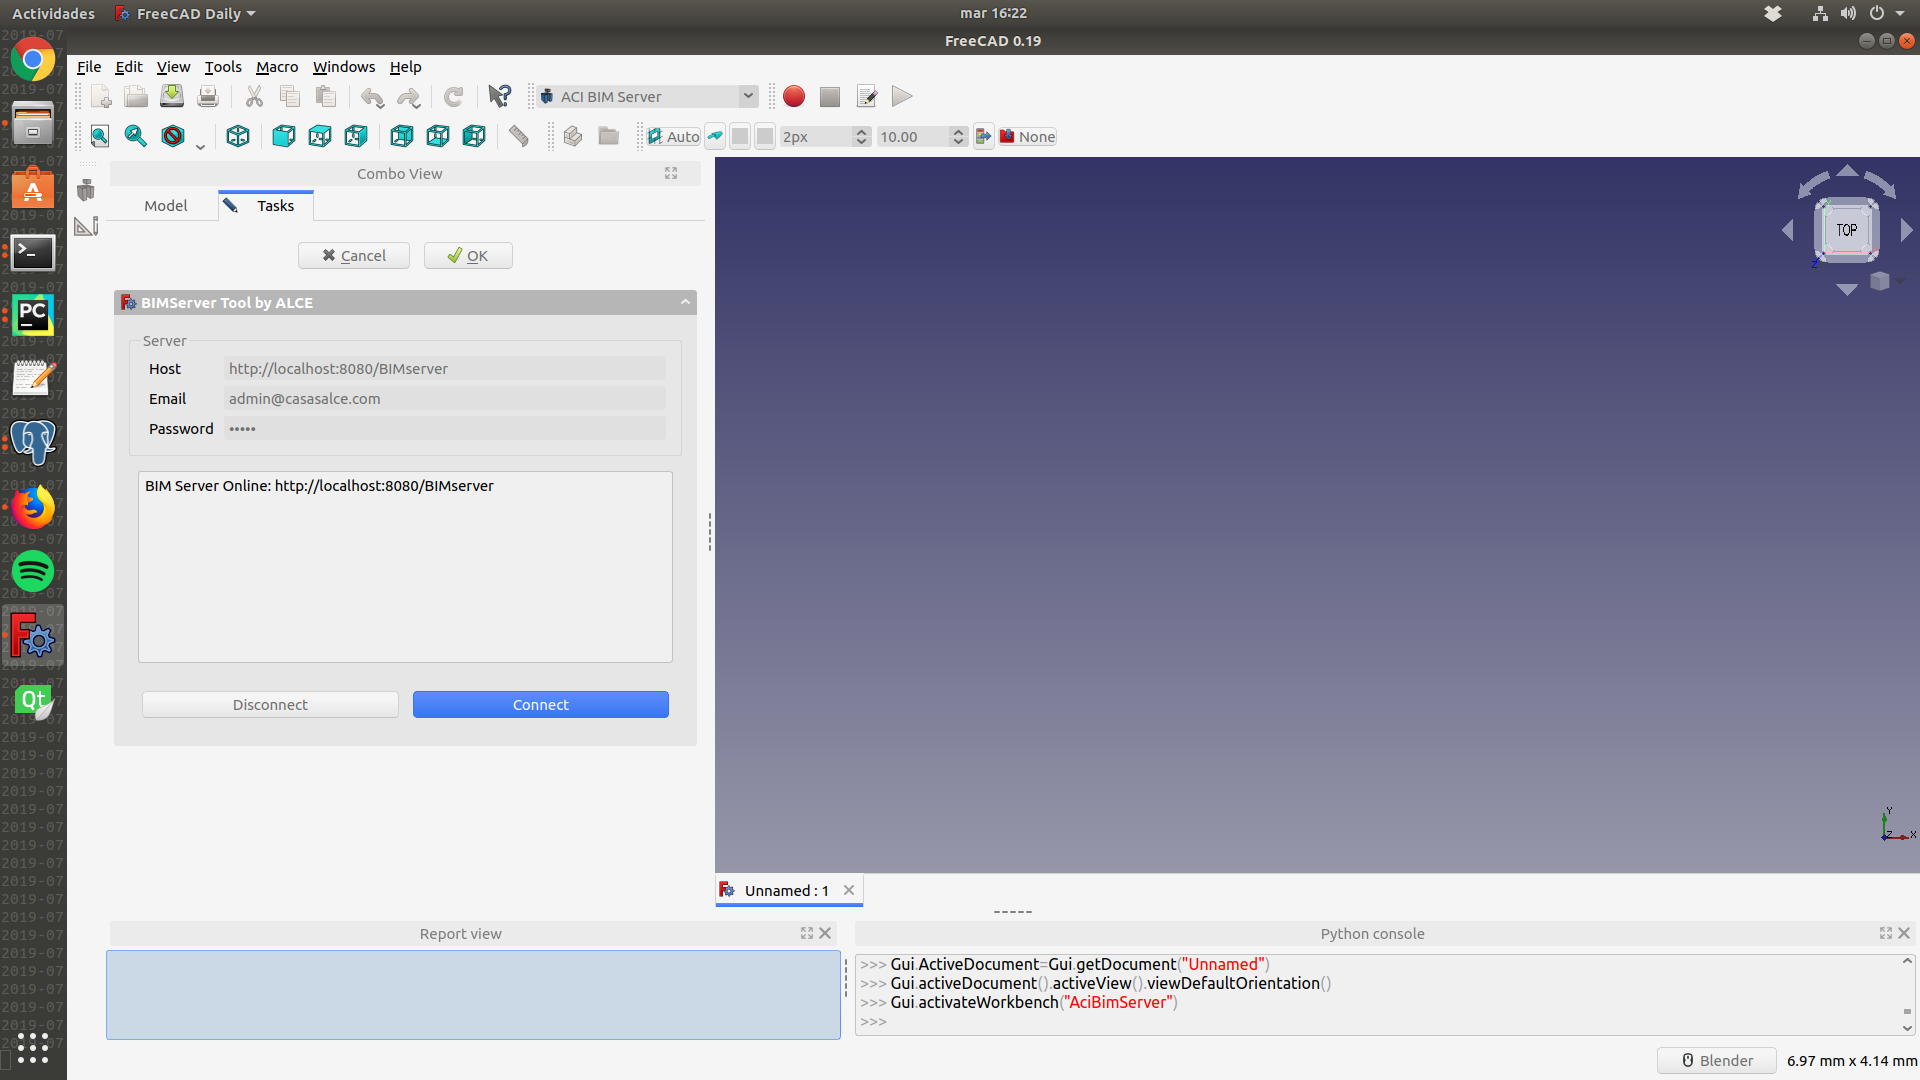Click the 10.00 font size field

coord(914,137)
